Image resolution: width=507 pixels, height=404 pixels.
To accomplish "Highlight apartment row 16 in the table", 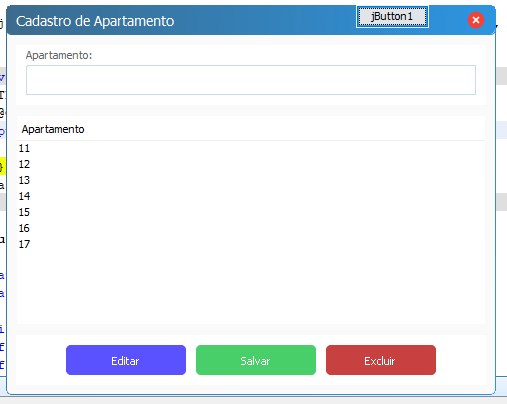I will pos(251,228).
